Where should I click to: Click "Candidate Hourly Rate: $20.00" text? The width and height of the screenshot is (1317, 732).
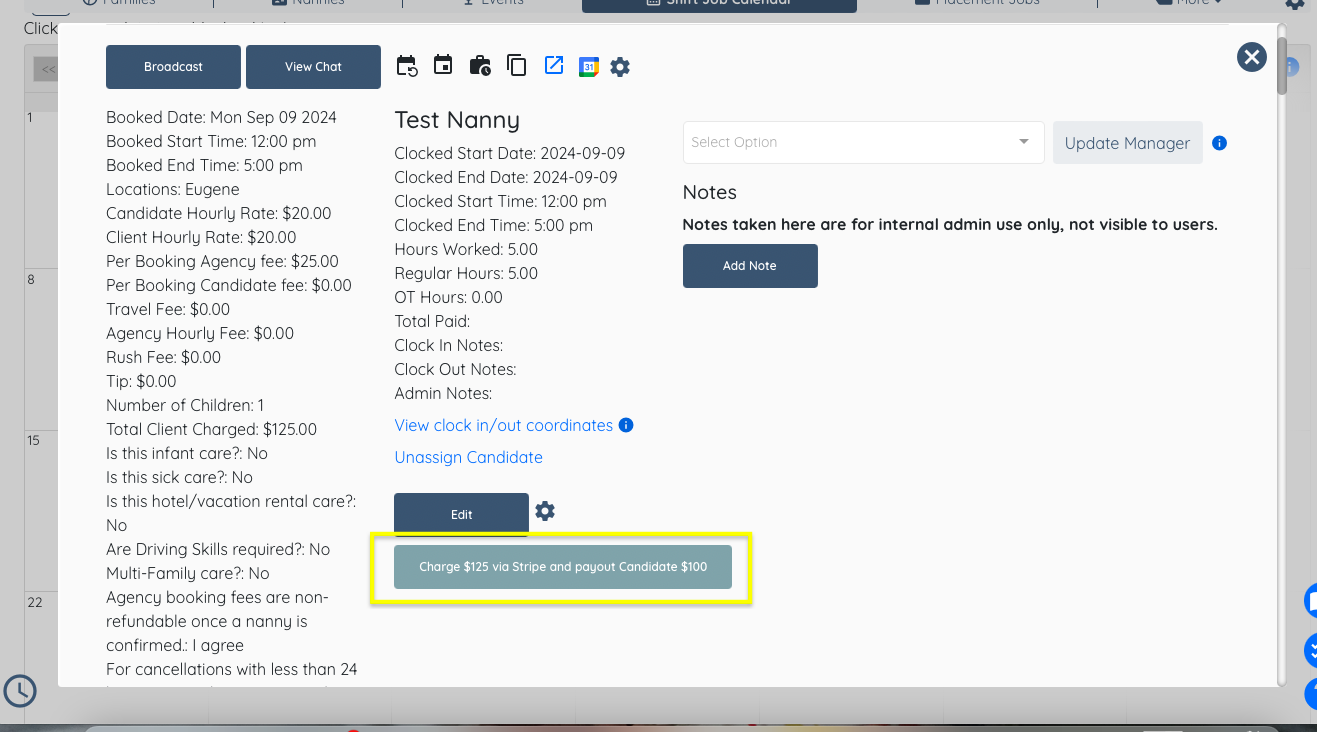click(x=218, y=213)
